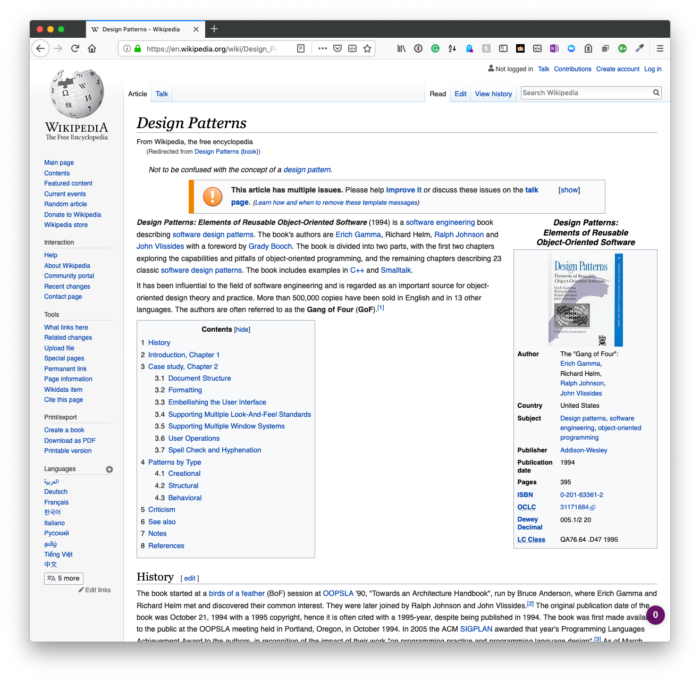The height and width of the screenshot is (681, 700).
Task: Open the Random article link
Action: 66,204
